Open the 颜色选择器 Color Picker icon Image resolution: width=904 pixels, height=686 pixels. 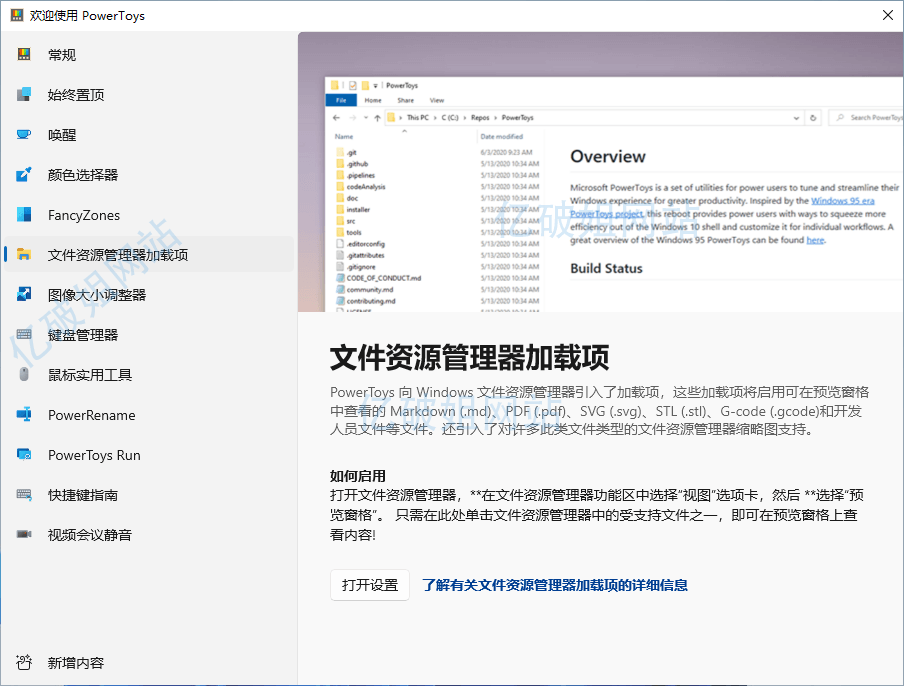(x=24, y=175)
